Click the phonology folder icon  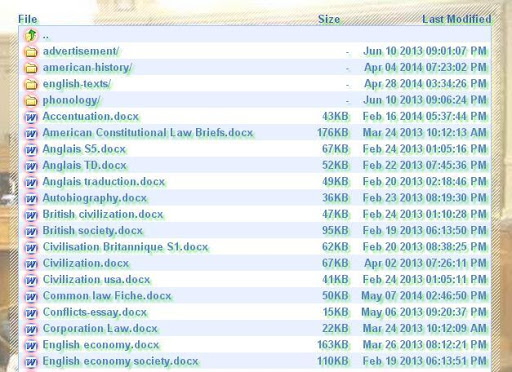pyautogui.click(x=31, y=100)
